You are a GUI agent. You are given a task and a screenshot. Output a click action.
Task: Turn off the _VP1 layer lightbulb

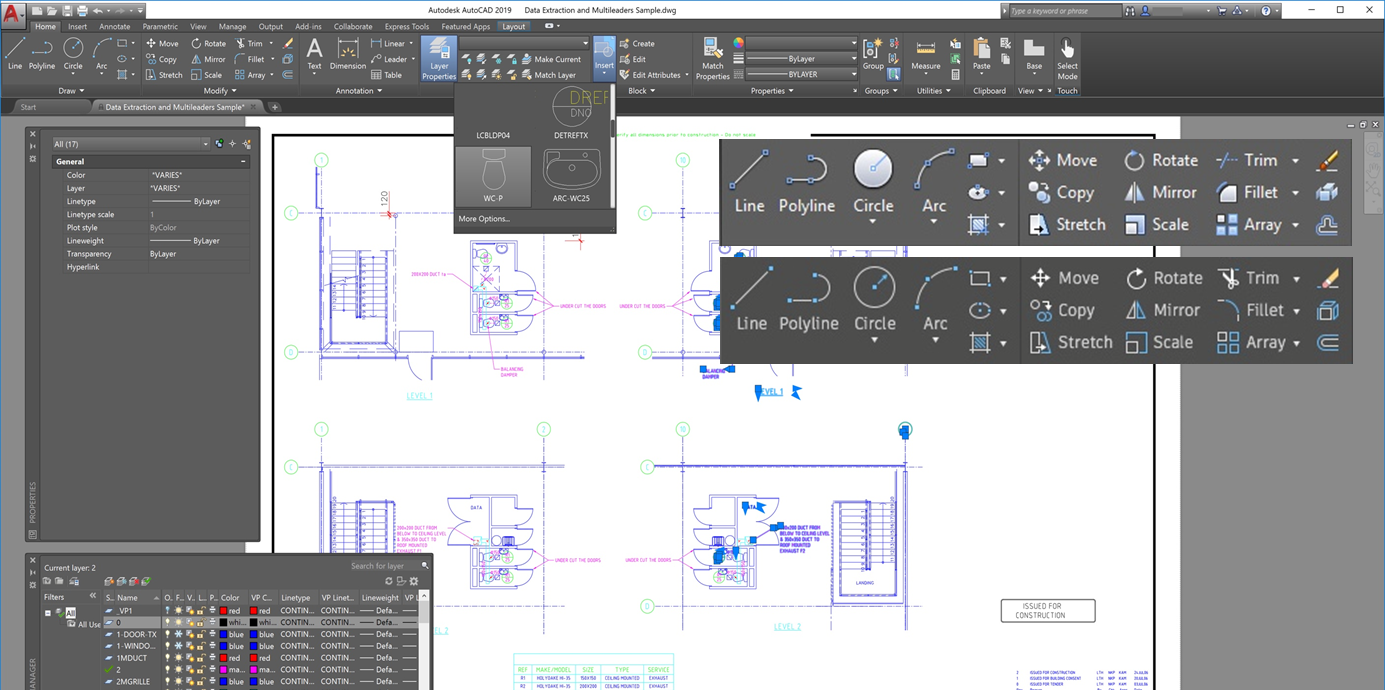(168, 611)
